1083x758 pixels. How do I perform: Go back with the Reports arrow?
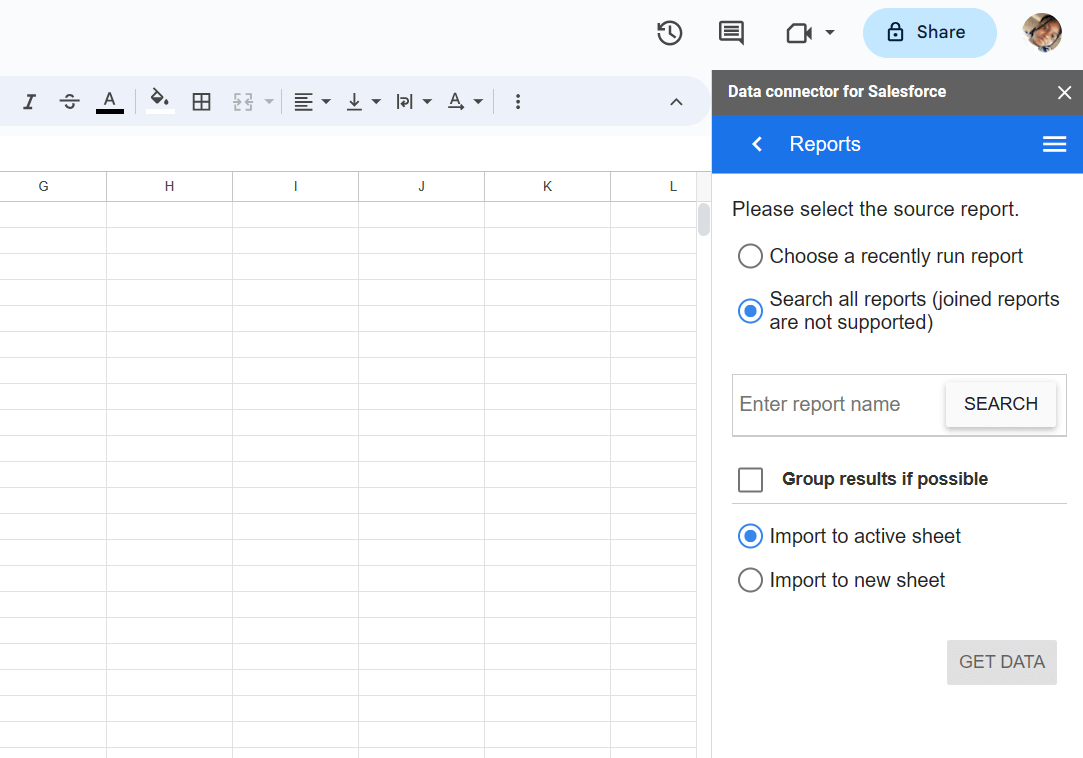(757, 144)
